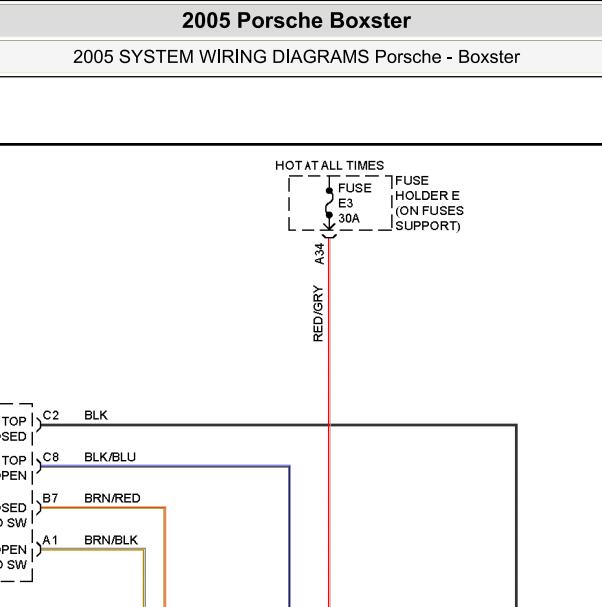Select the 'RED/GRY' vertical wire label
Viewport: 602px width, 607px height.
[318, 314]
